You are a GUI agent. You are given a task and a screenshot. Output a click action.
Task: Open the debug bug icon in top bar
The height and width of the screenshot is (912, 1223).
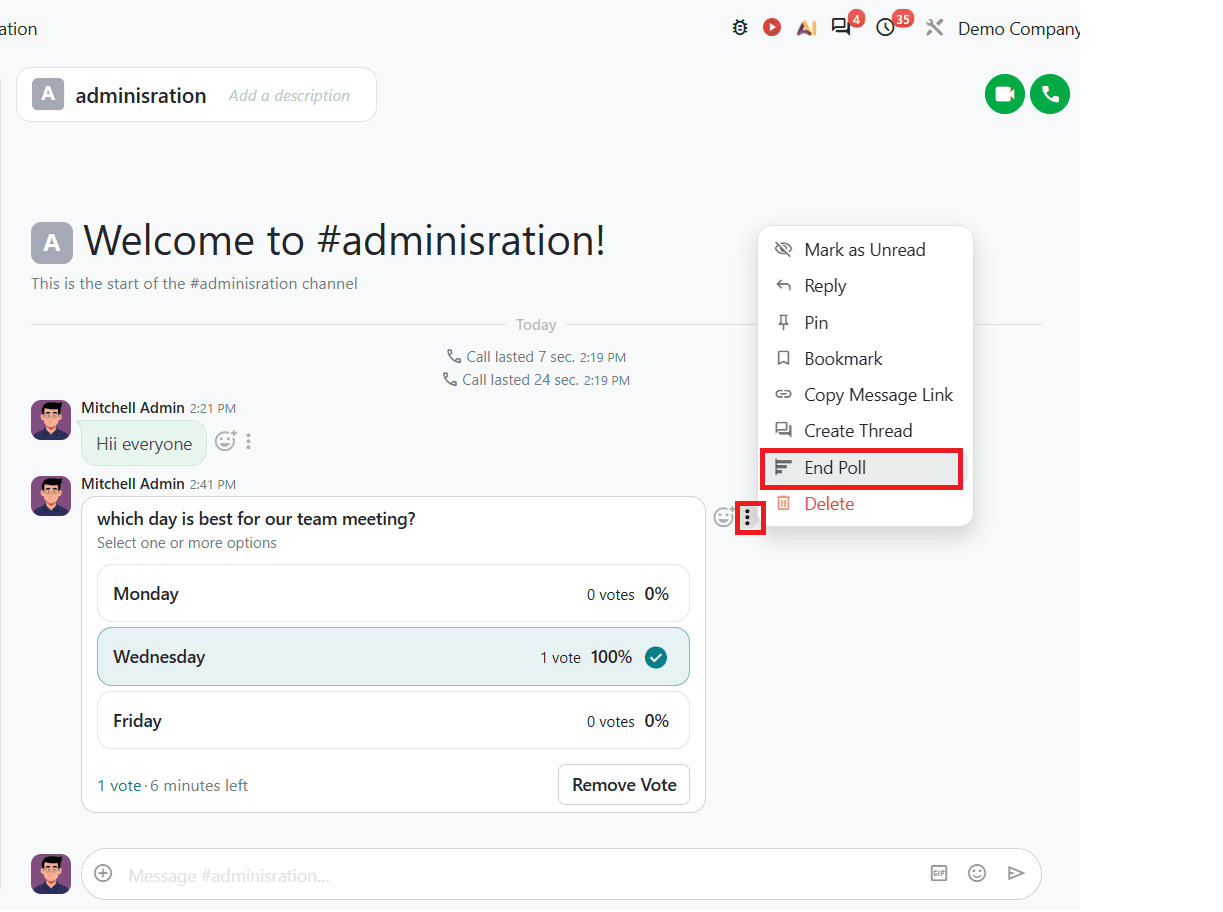tap(739, 28)
